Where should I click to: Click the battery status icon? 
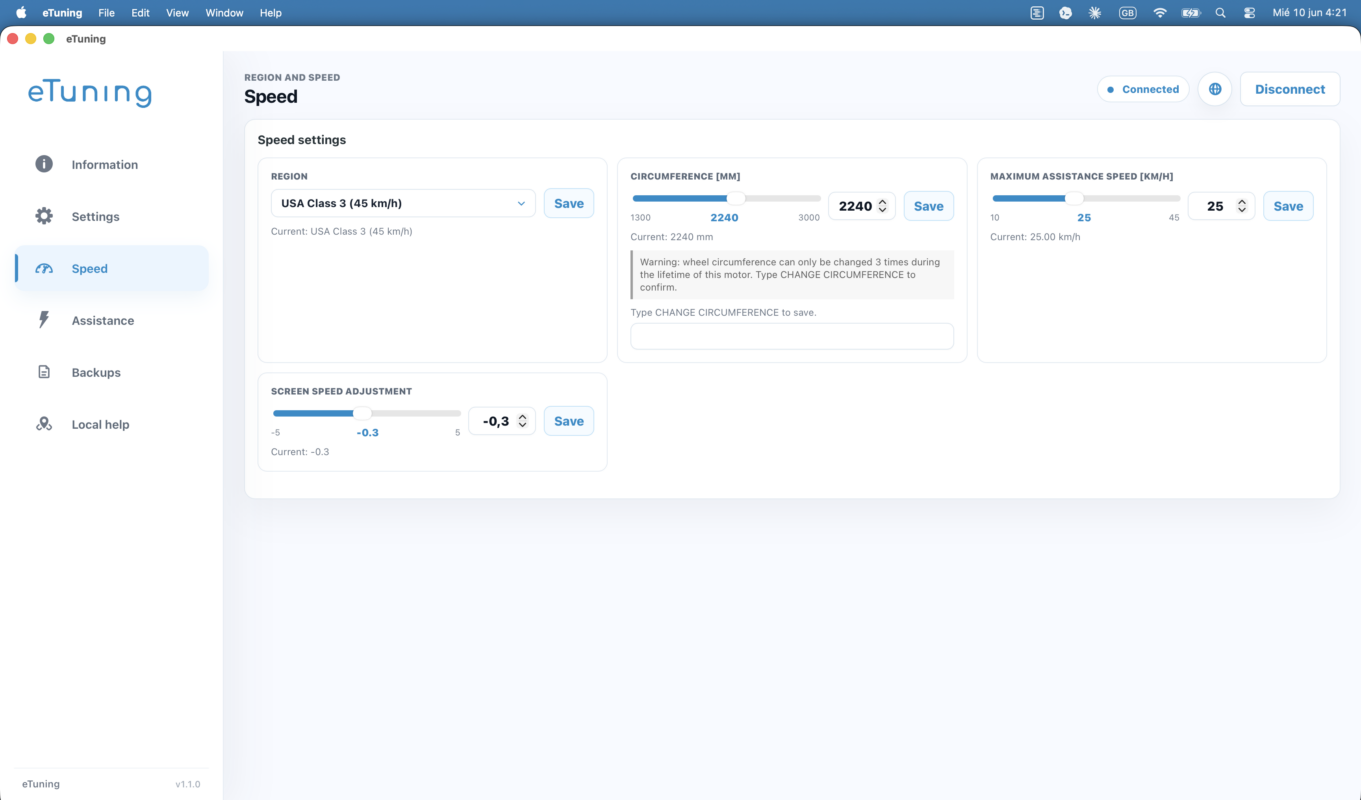[x=1190, y=13]
